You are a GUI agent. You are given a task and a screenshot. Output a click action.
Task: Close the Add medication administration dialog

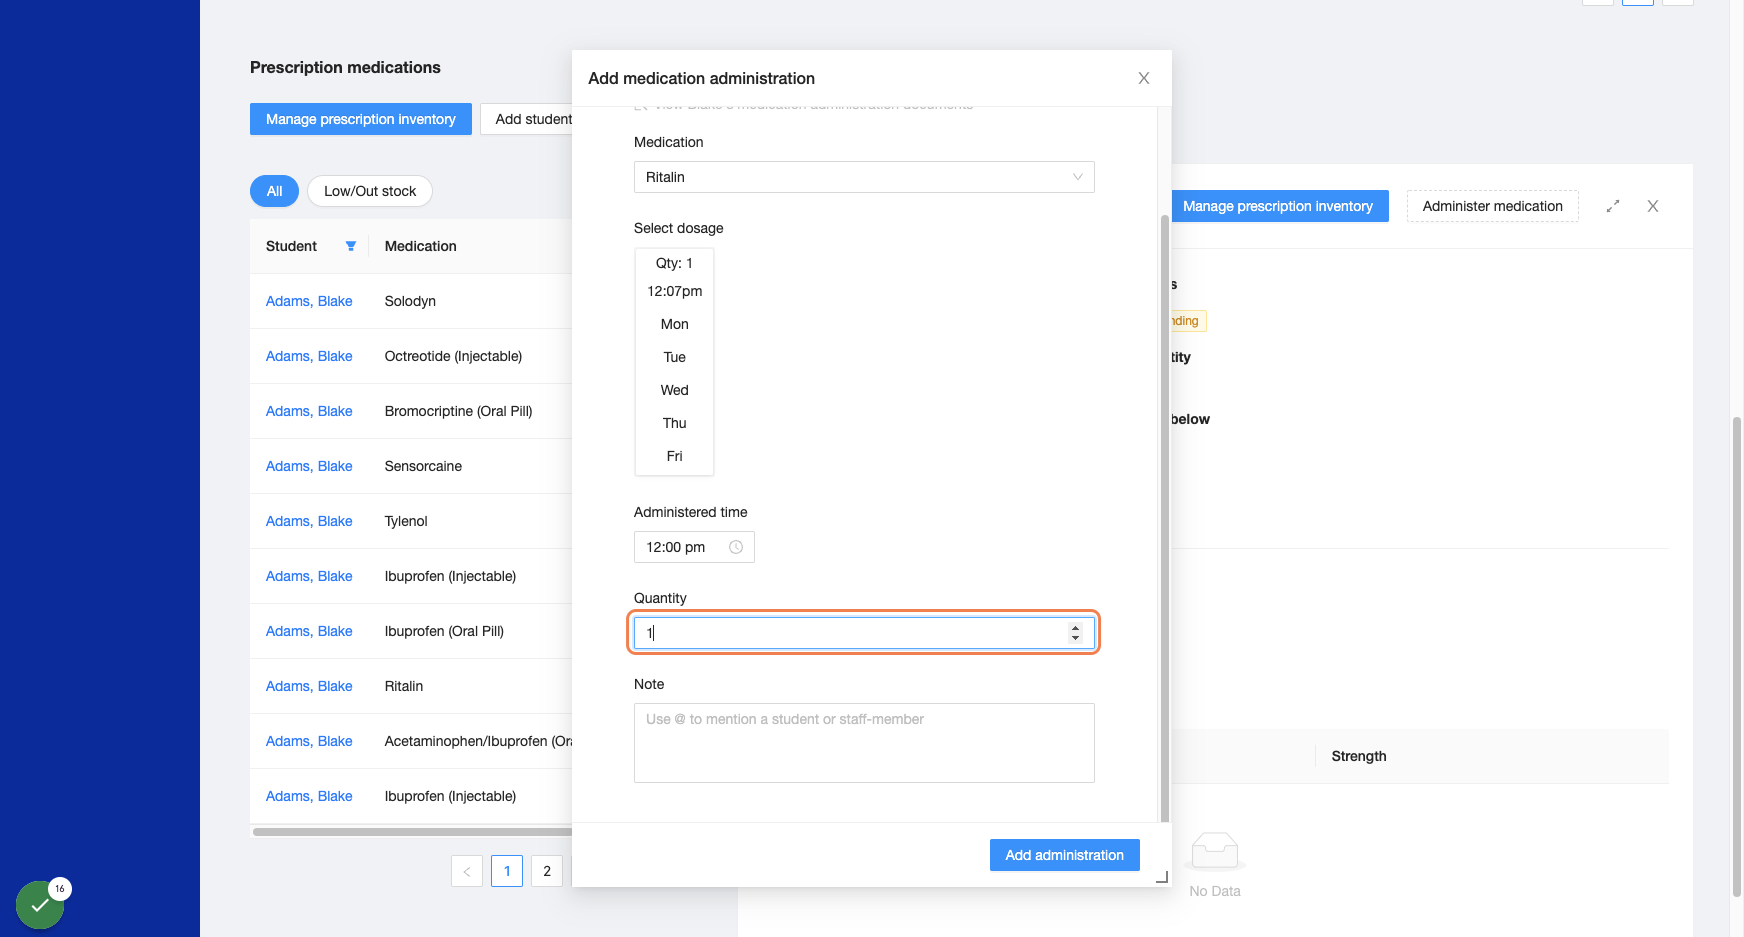[x=1144, y=78]
